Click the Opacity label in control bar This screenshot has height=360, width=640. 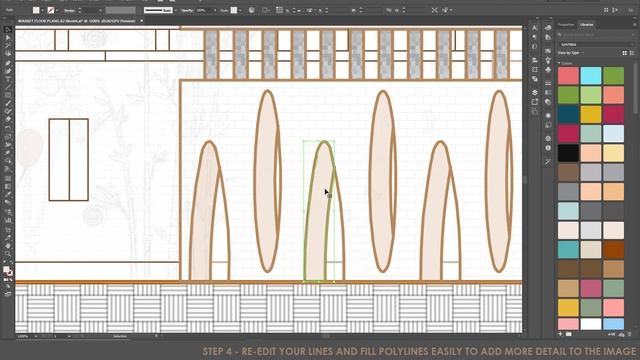click(x=187, y=10)
